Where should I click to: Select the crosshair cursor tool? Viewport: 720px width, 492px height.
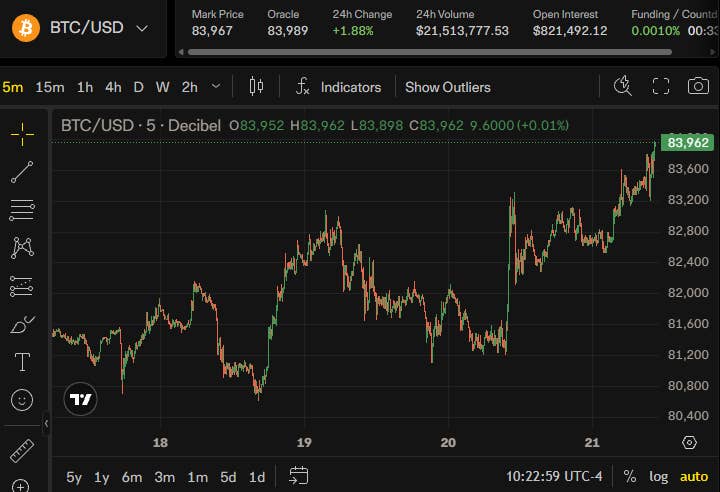click(x=22, y=134)
